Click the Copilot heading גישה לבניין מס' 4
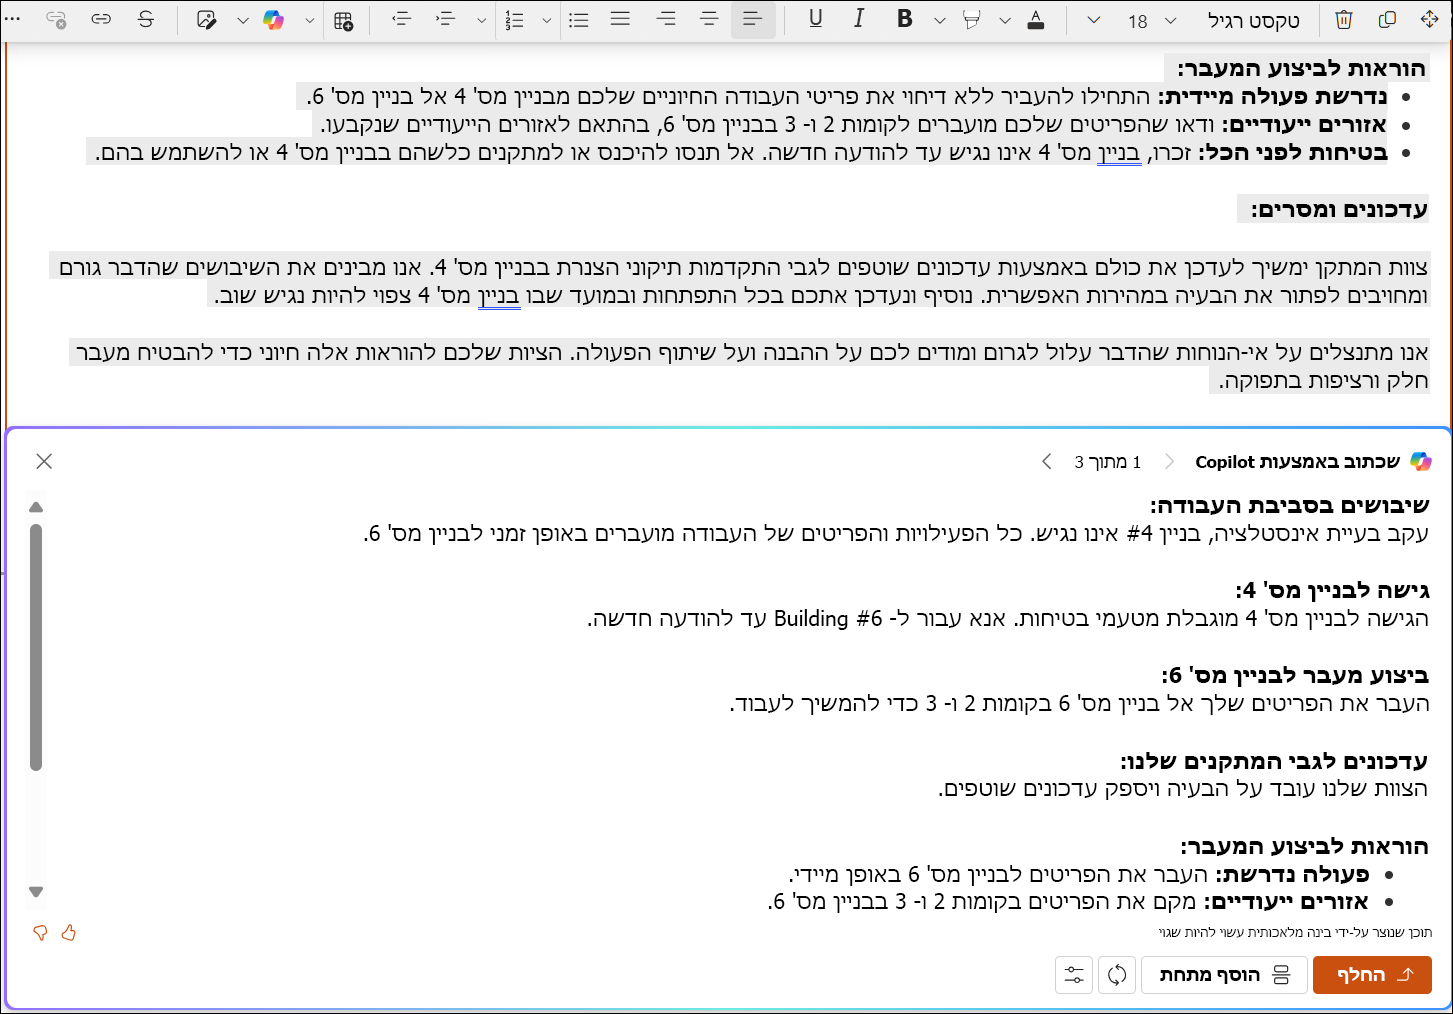This screenshot has height=1014, width=1453. [1332, 590]
